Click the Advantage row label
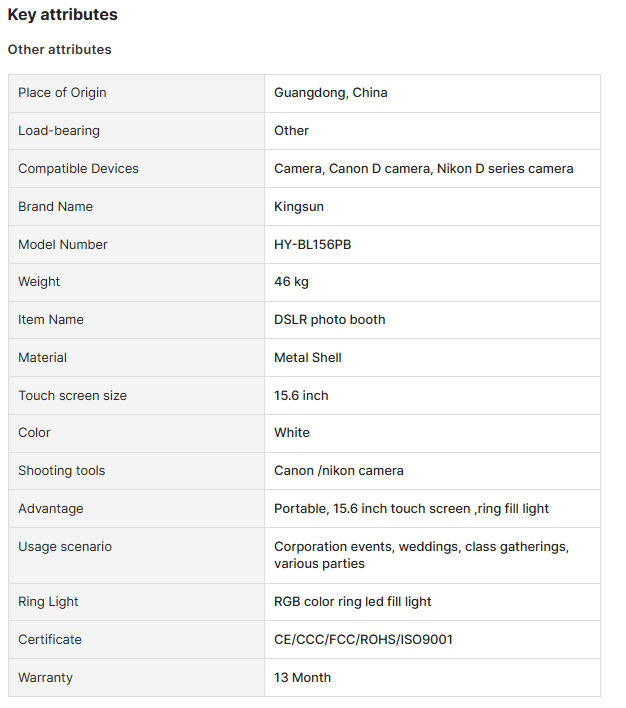This screenshot has width=626, height=708. 51,508
